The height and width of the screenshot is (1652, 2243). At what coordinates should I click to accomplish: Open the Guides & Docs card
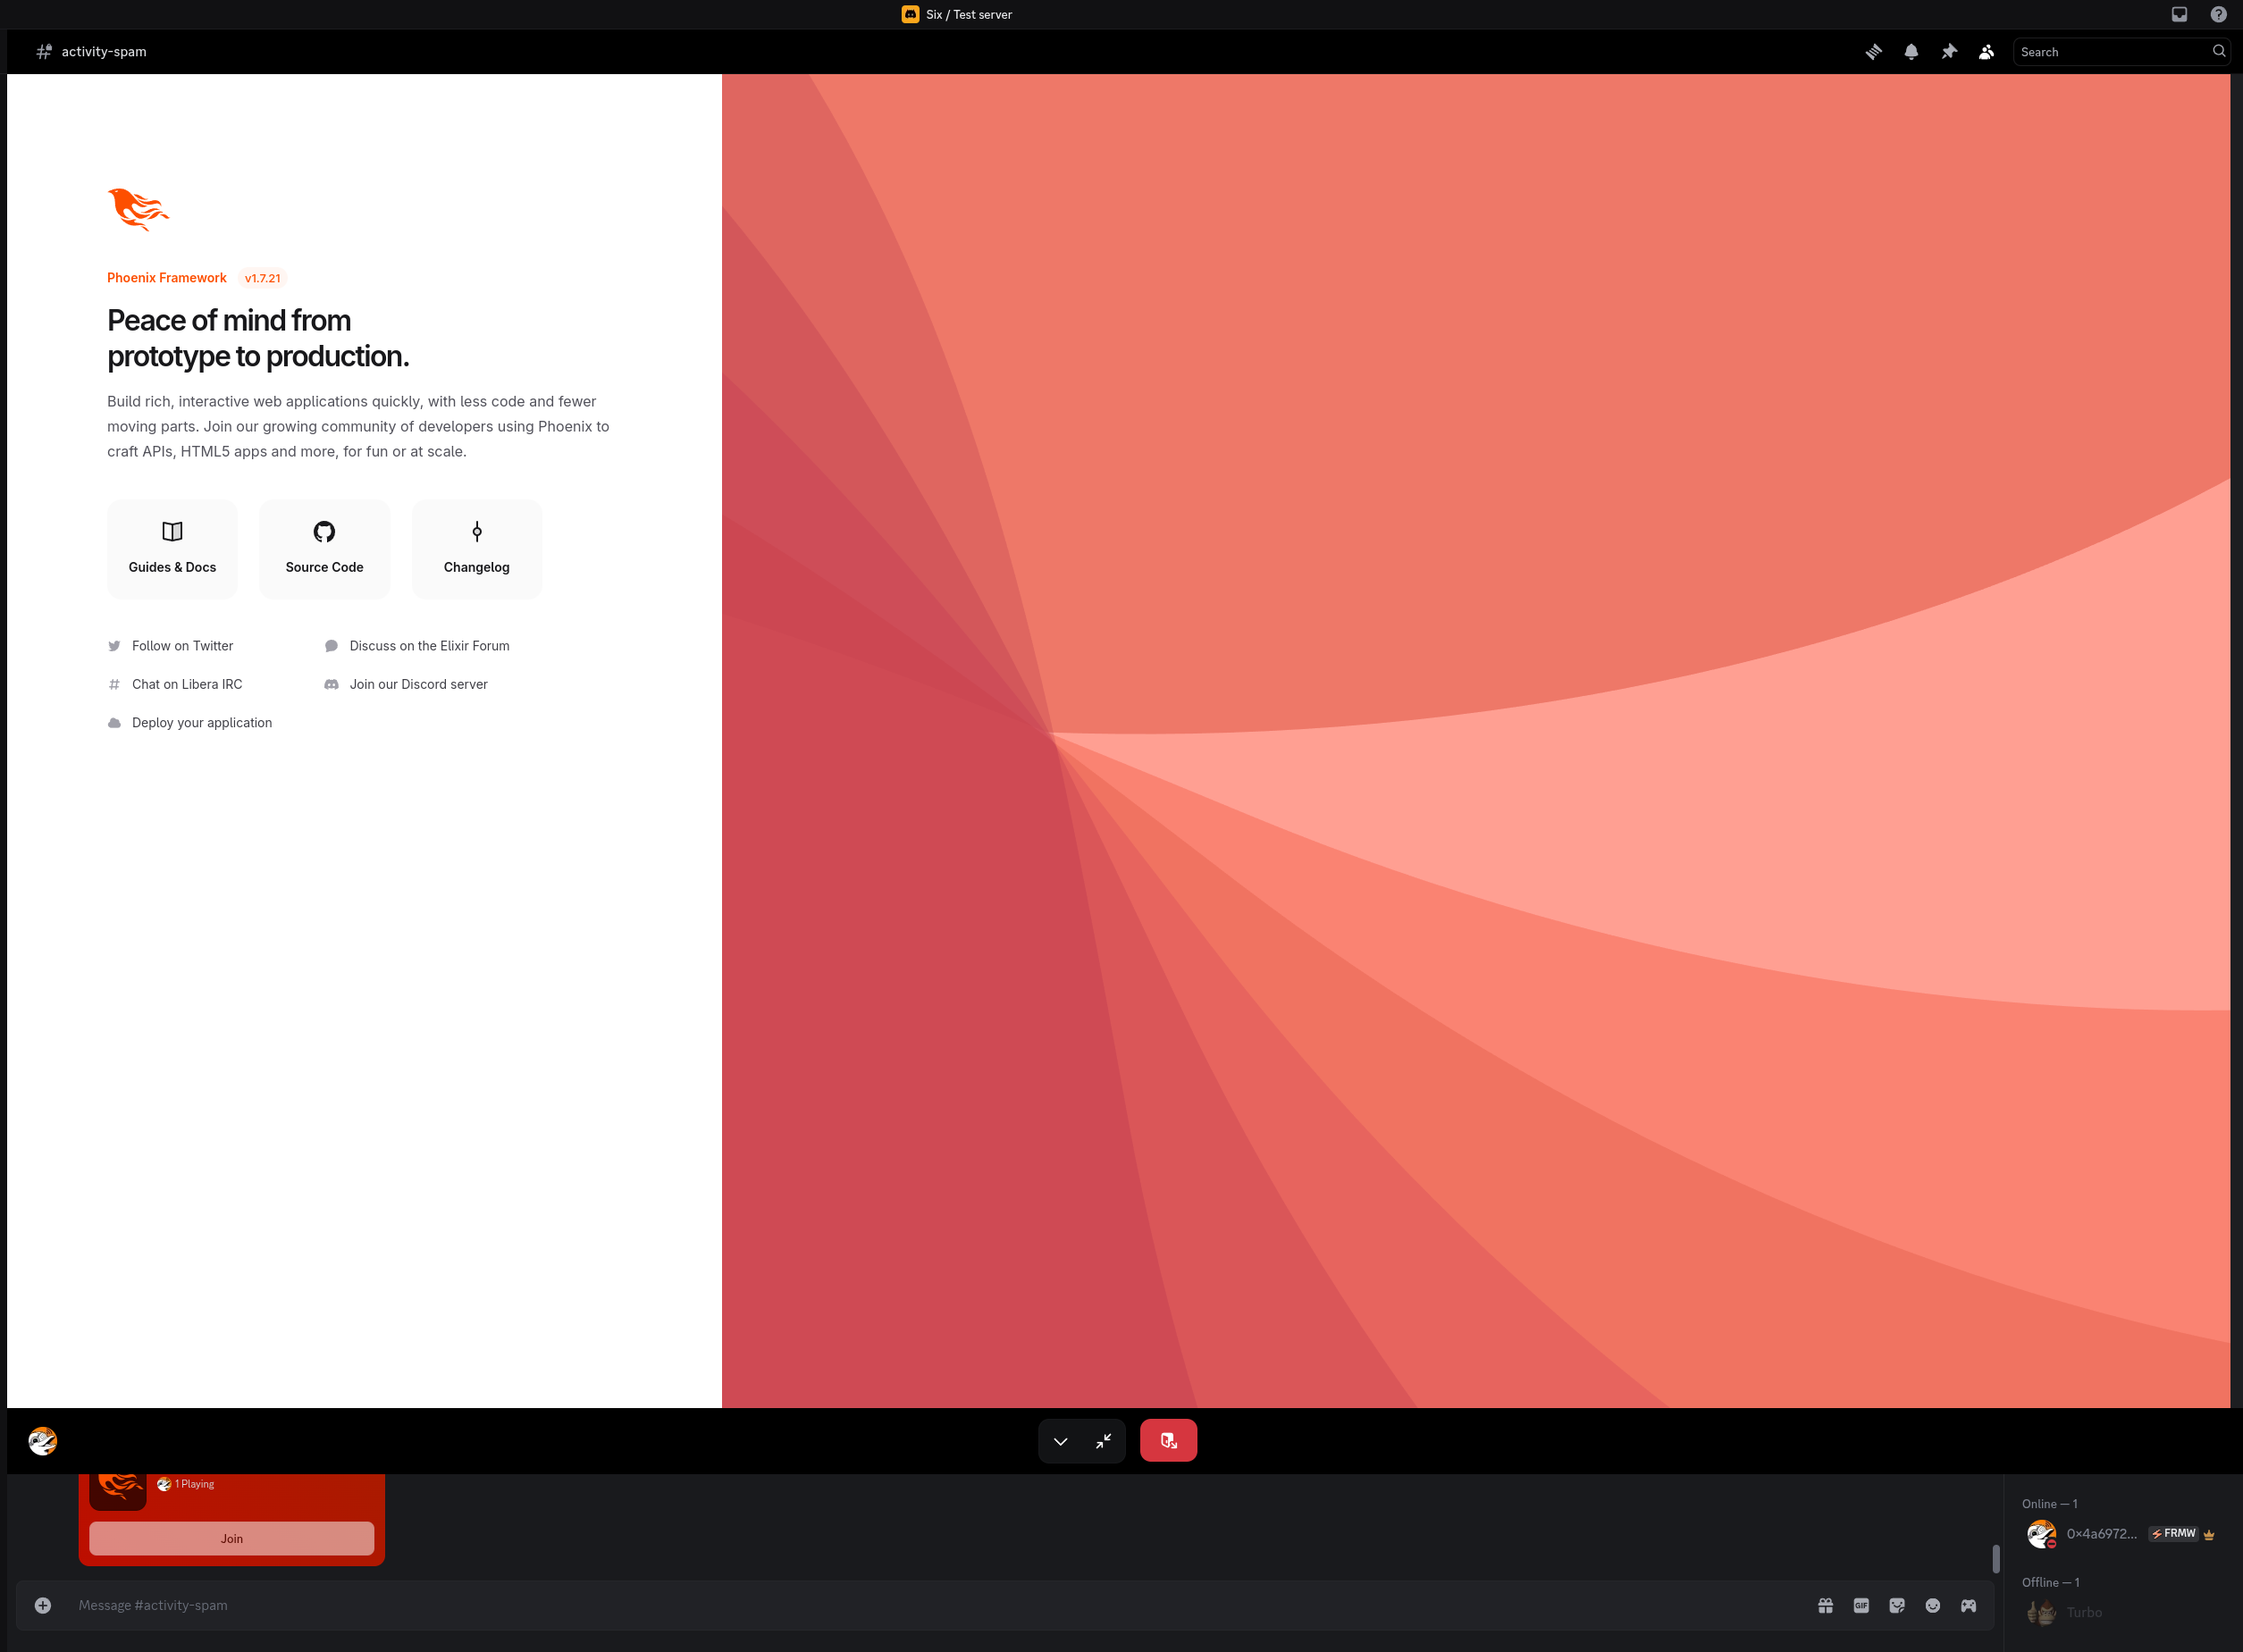point(172,549)
